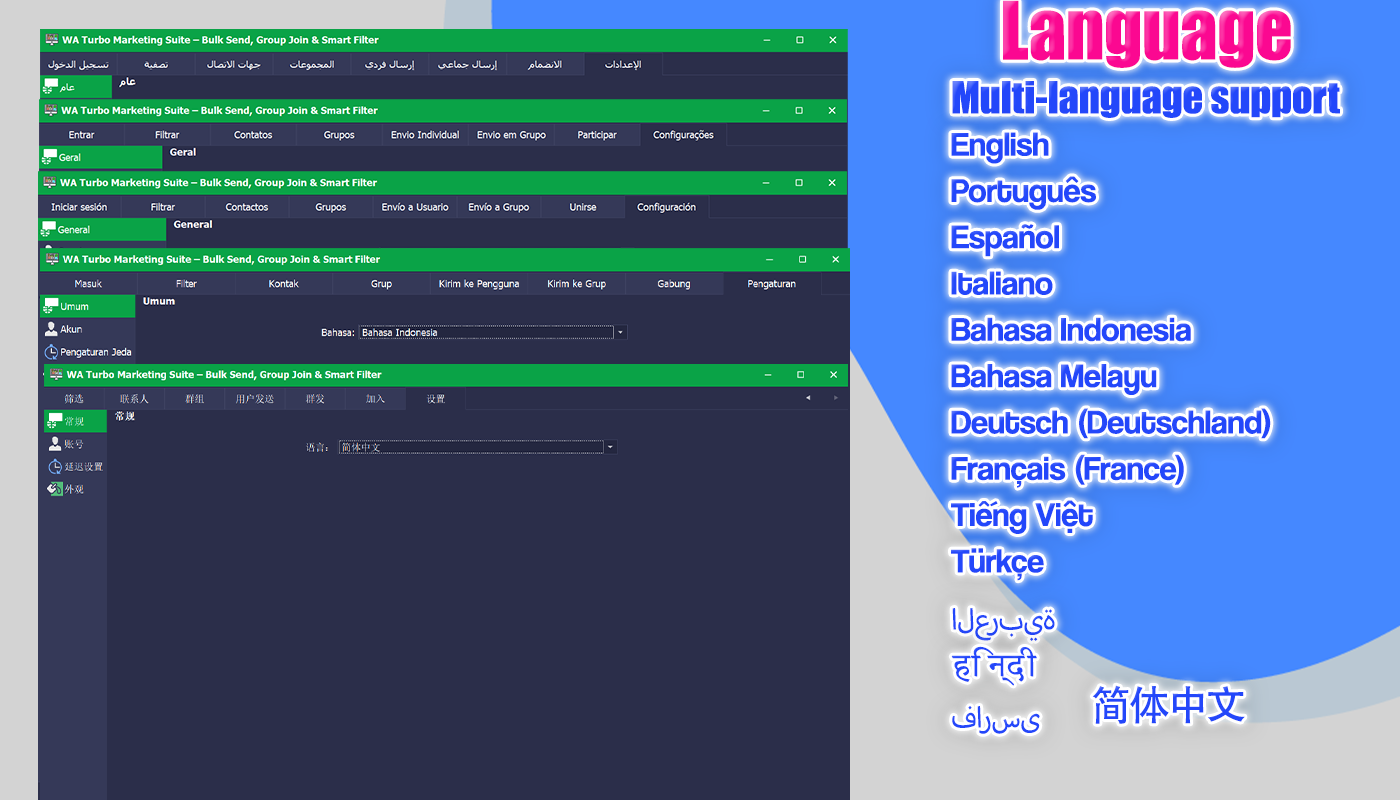Switch to the Kirim ke Pengguna tab
The width and height of the screenshot is (1400, 800).
[479, 284]
